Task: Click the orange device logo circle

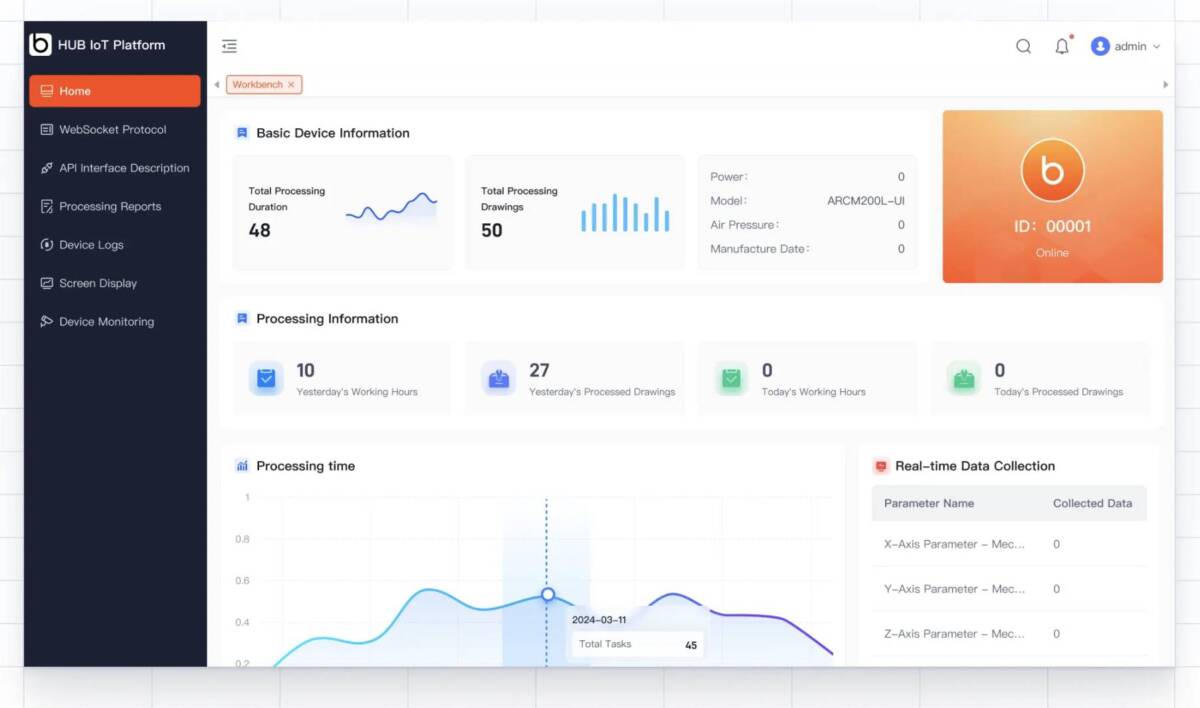Action: pyautogui.click(x=1052, y=171)
